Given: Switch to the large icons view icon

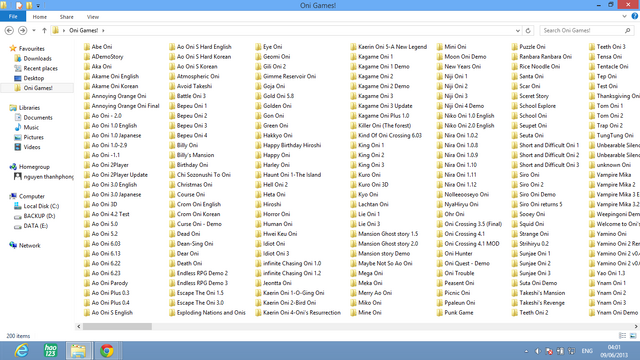Looking at the screenshot, I should pos(633,336).
